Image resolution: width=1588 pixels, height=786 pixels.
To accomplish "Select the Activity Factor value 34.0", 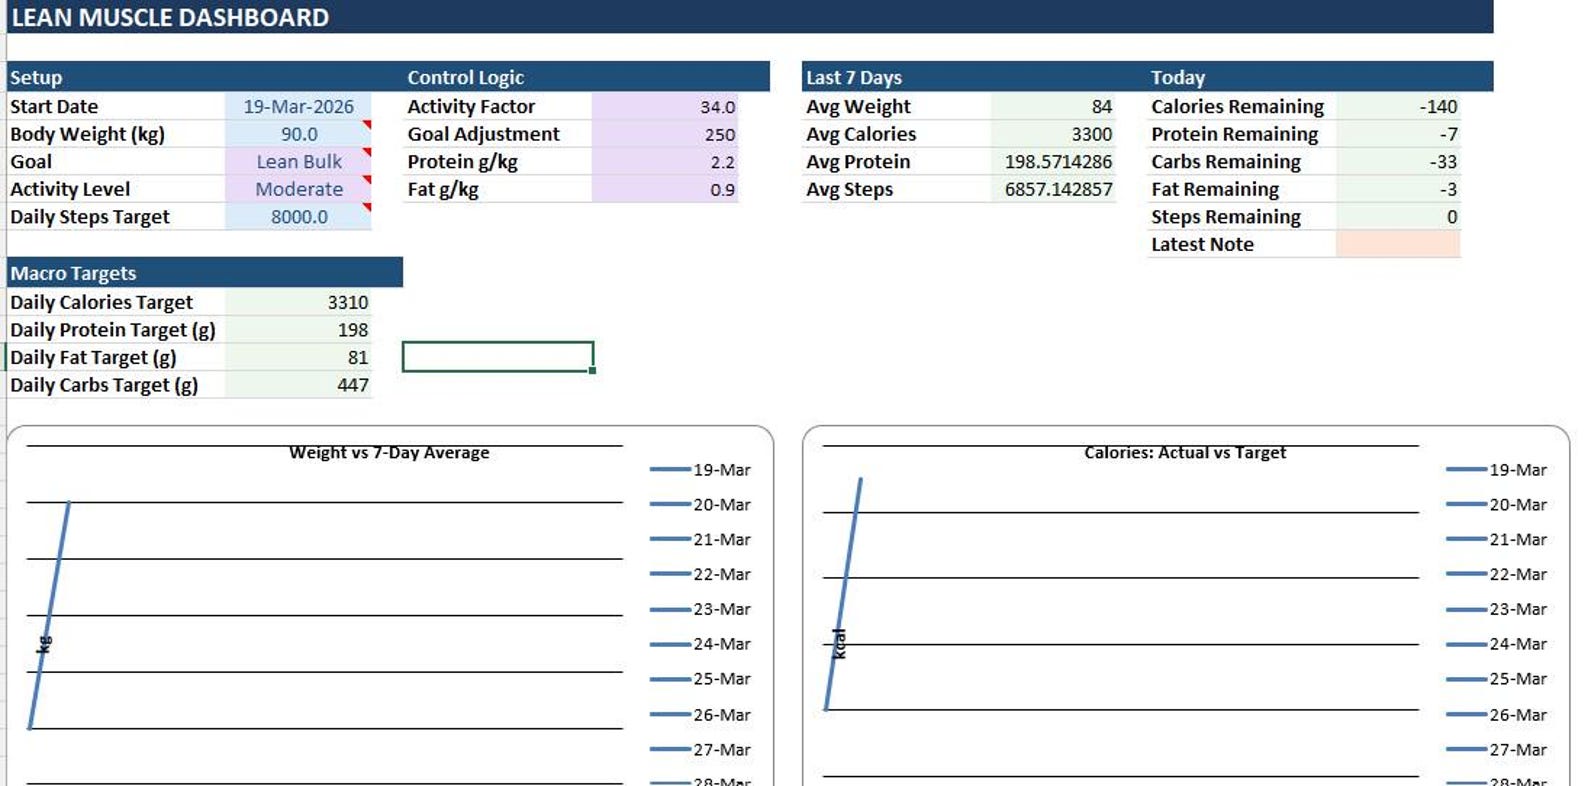I will (665, 106).
